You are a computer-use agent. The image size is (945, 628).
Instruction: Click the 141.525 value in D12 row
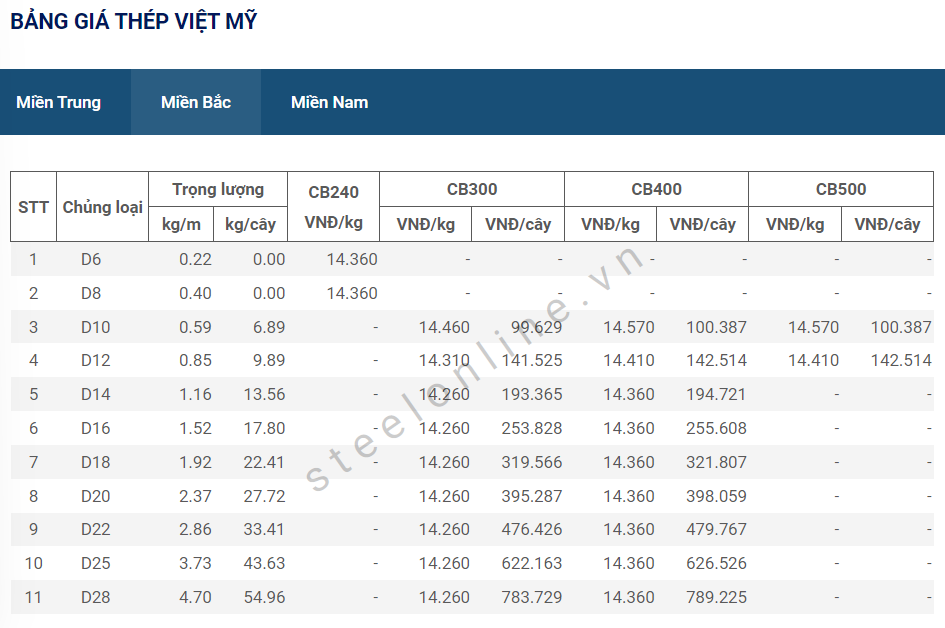pos(532,360)
